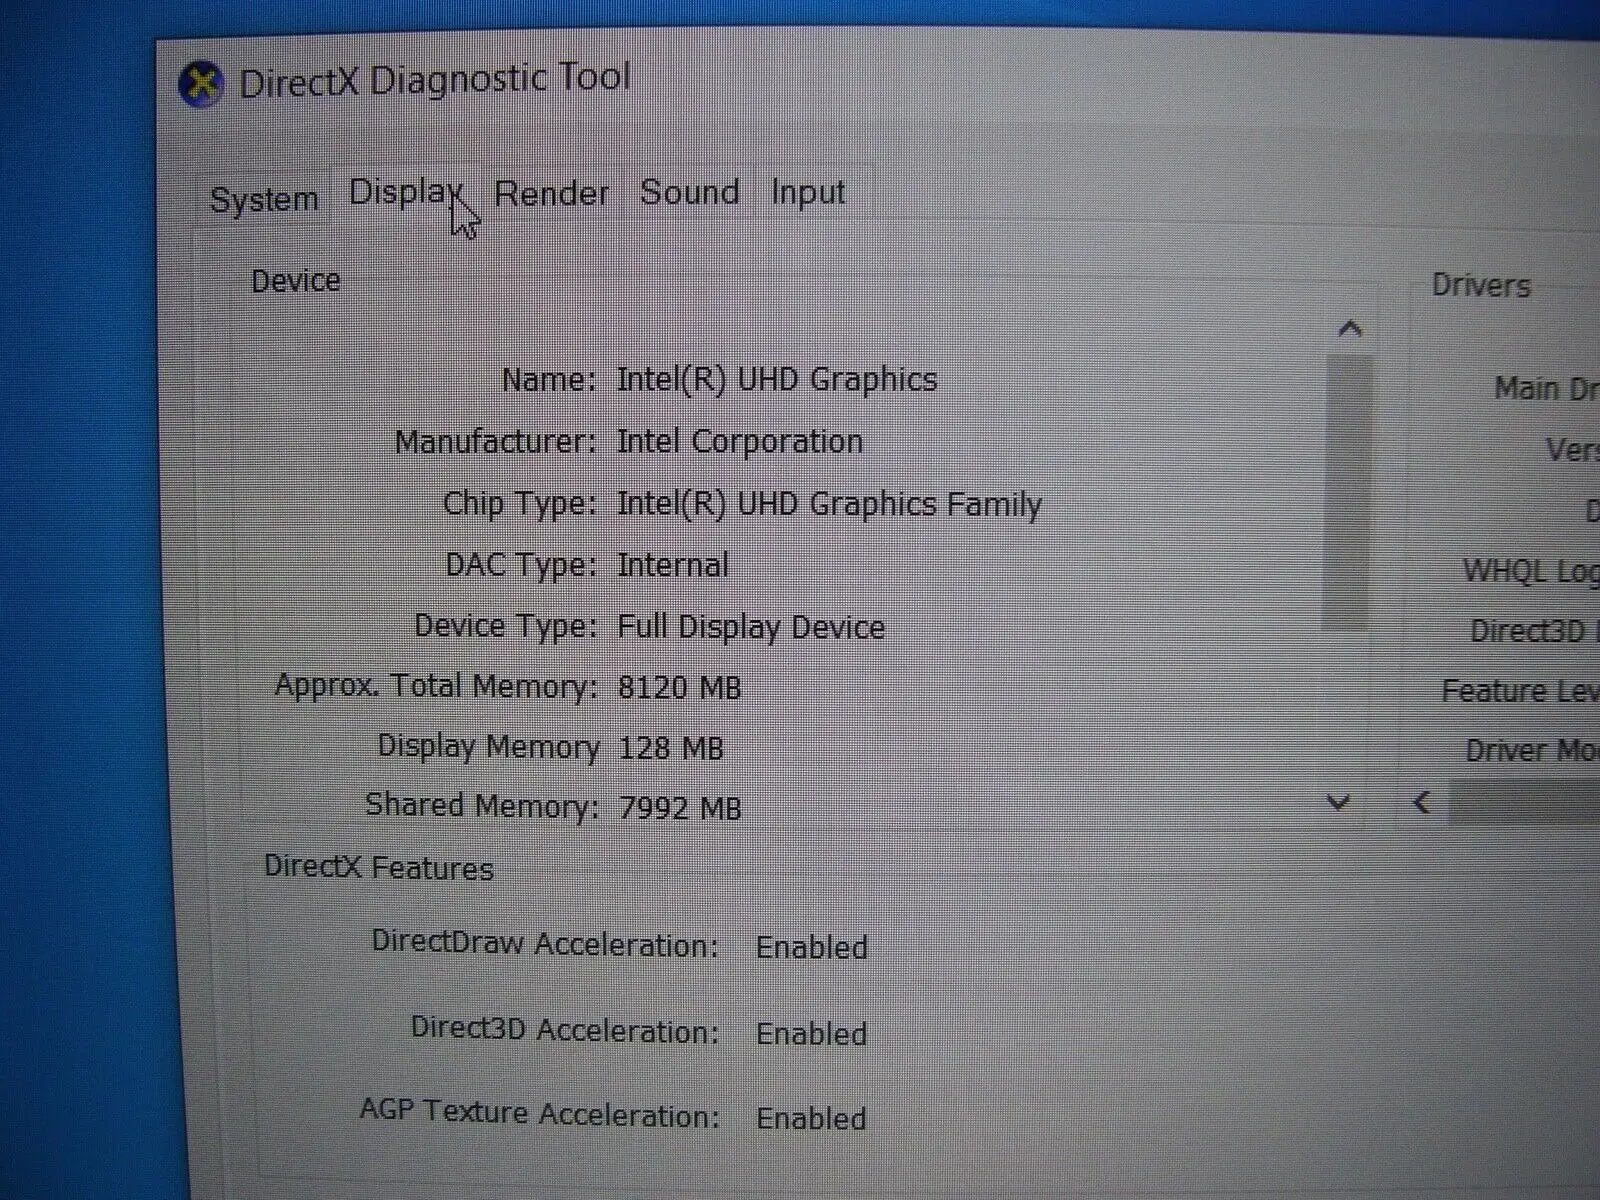Select the Intel(R) UHD Graphics name value
The image size is (1600, 1200).
coord(777,380)
